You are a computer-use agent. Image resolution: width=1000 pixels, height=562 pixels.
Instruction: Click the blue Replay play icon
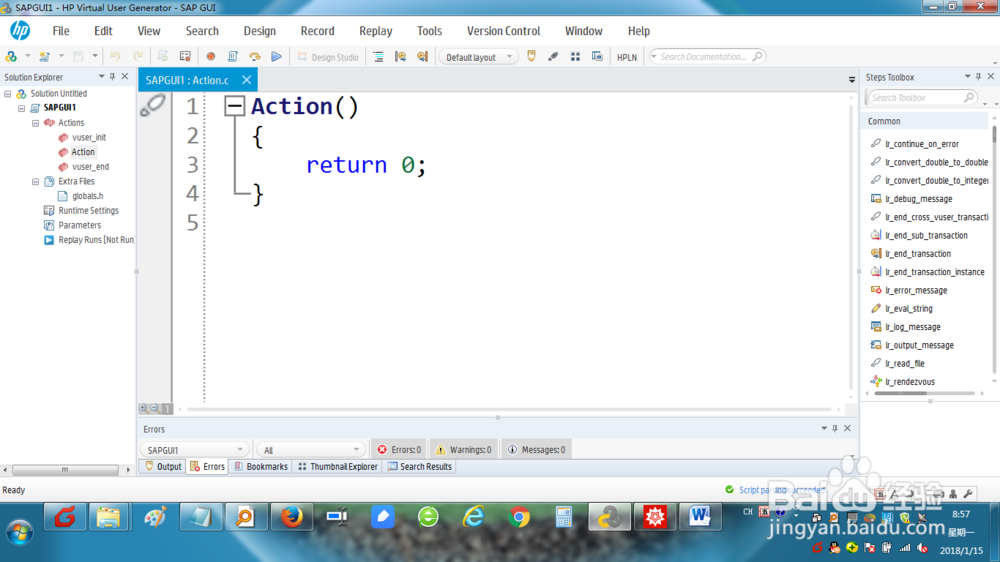click(x=276, y=57)
